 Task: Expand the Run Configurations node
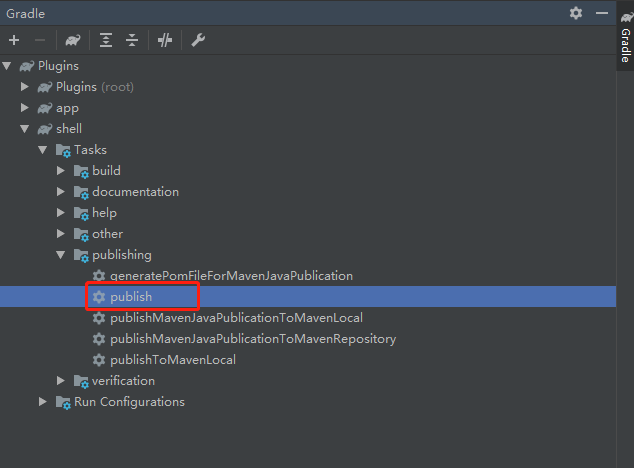(x=43, y=402)
